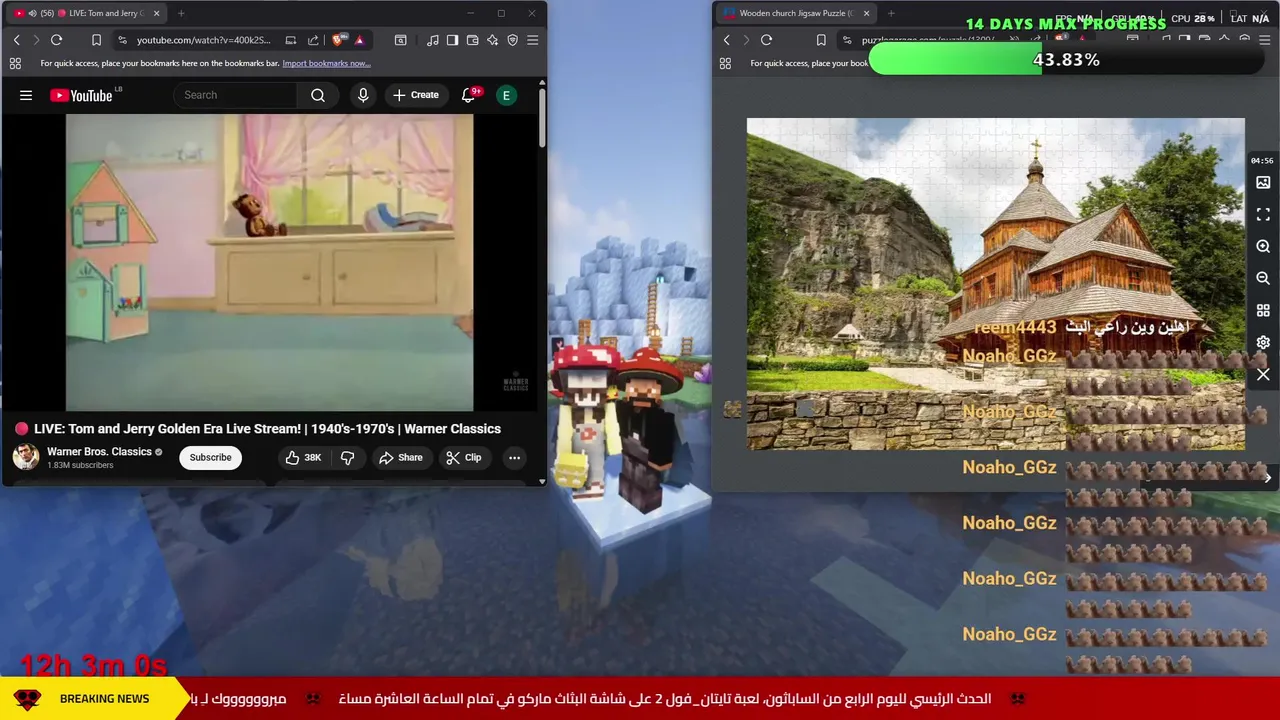
Task: Close the Wooden church Jigsaw Puzzle tab
Action: pos(866,13)
